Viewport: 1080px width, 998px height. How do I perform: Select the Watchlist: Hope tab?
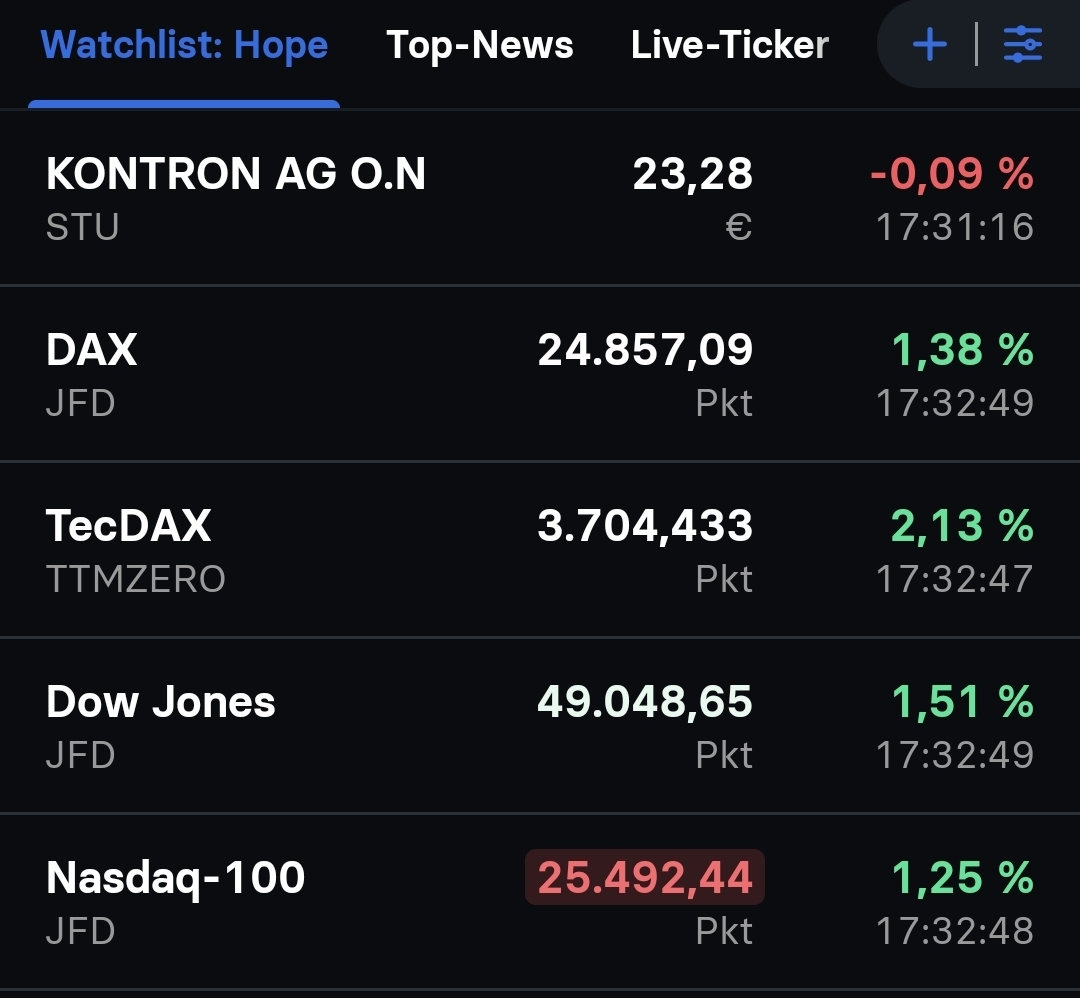[x=184, y=44]
